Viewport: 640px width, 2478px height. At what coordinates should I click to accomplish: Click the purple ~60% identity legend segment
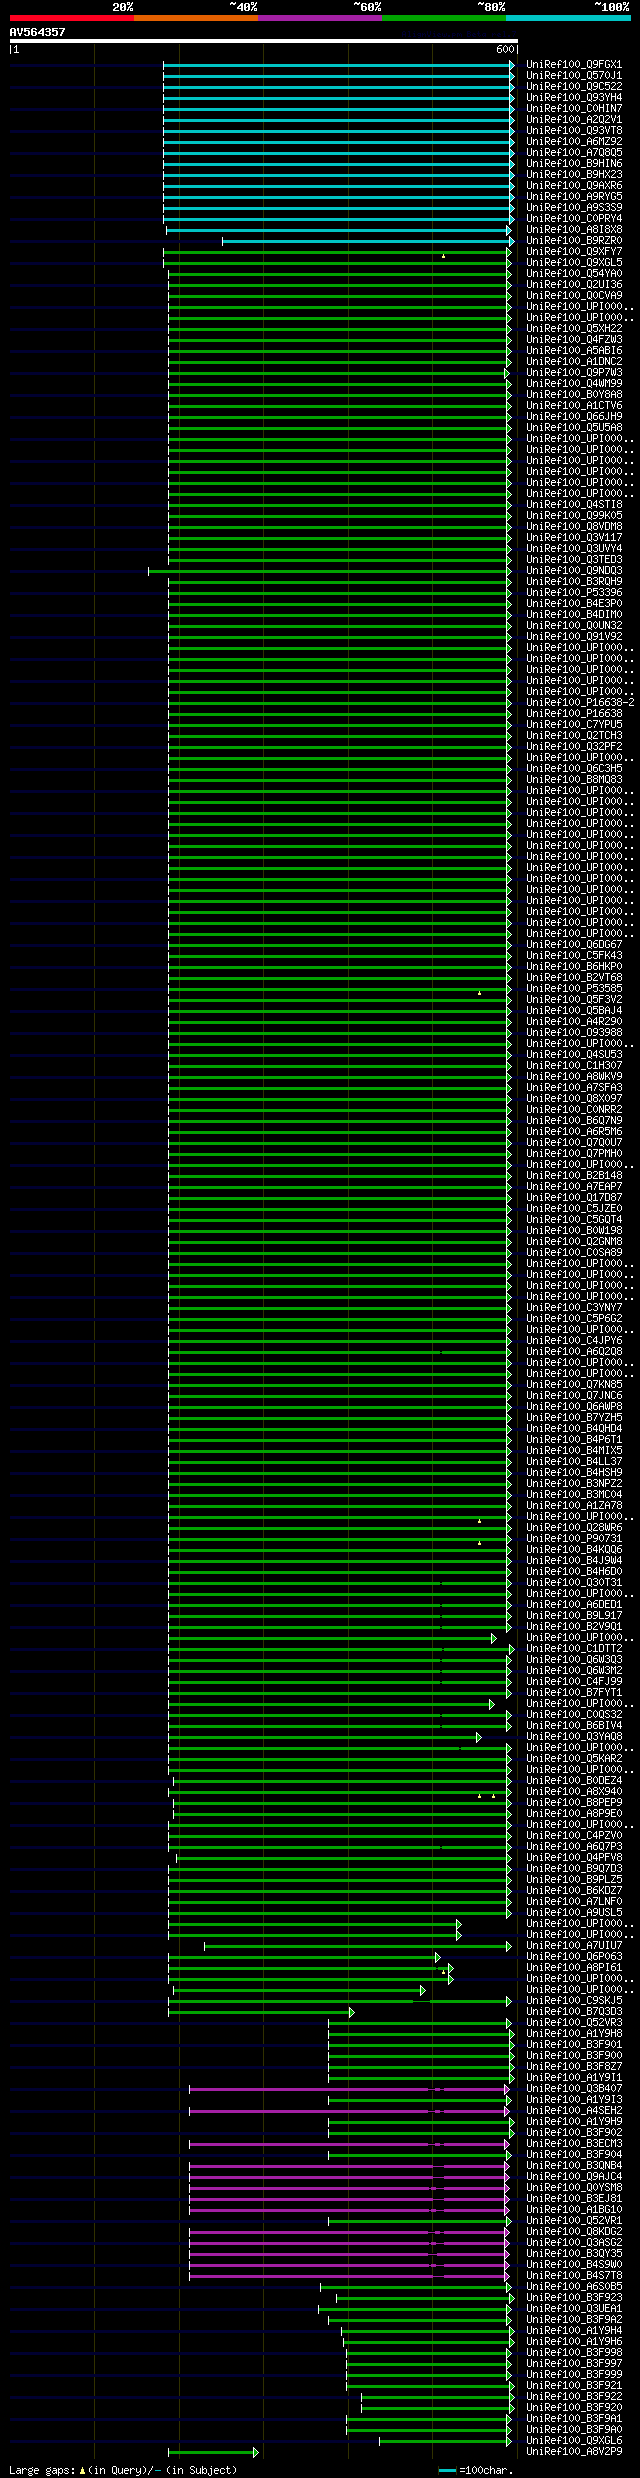point(319,18)
